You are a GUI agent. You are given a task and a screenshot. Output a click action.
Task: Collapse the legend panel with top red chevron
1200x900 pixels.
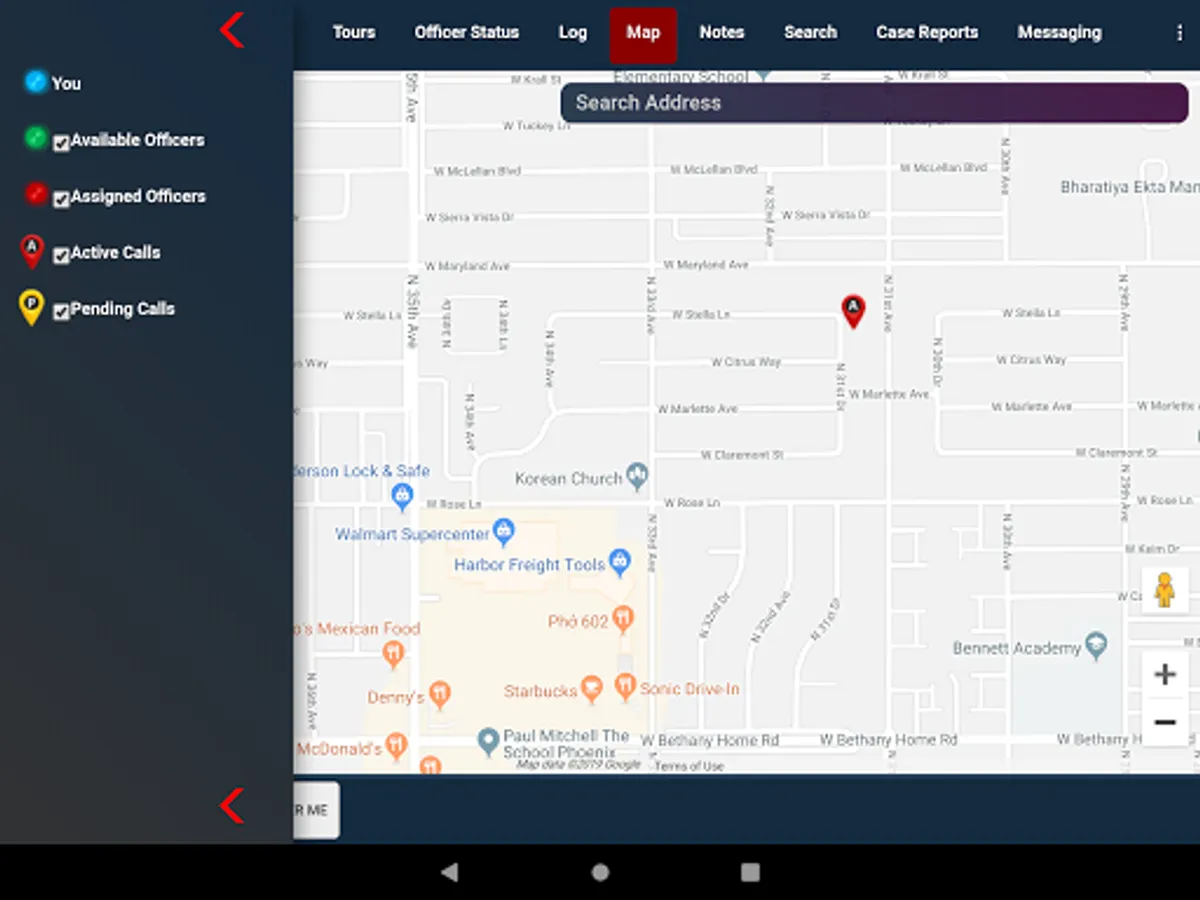[x=232, y=30]
